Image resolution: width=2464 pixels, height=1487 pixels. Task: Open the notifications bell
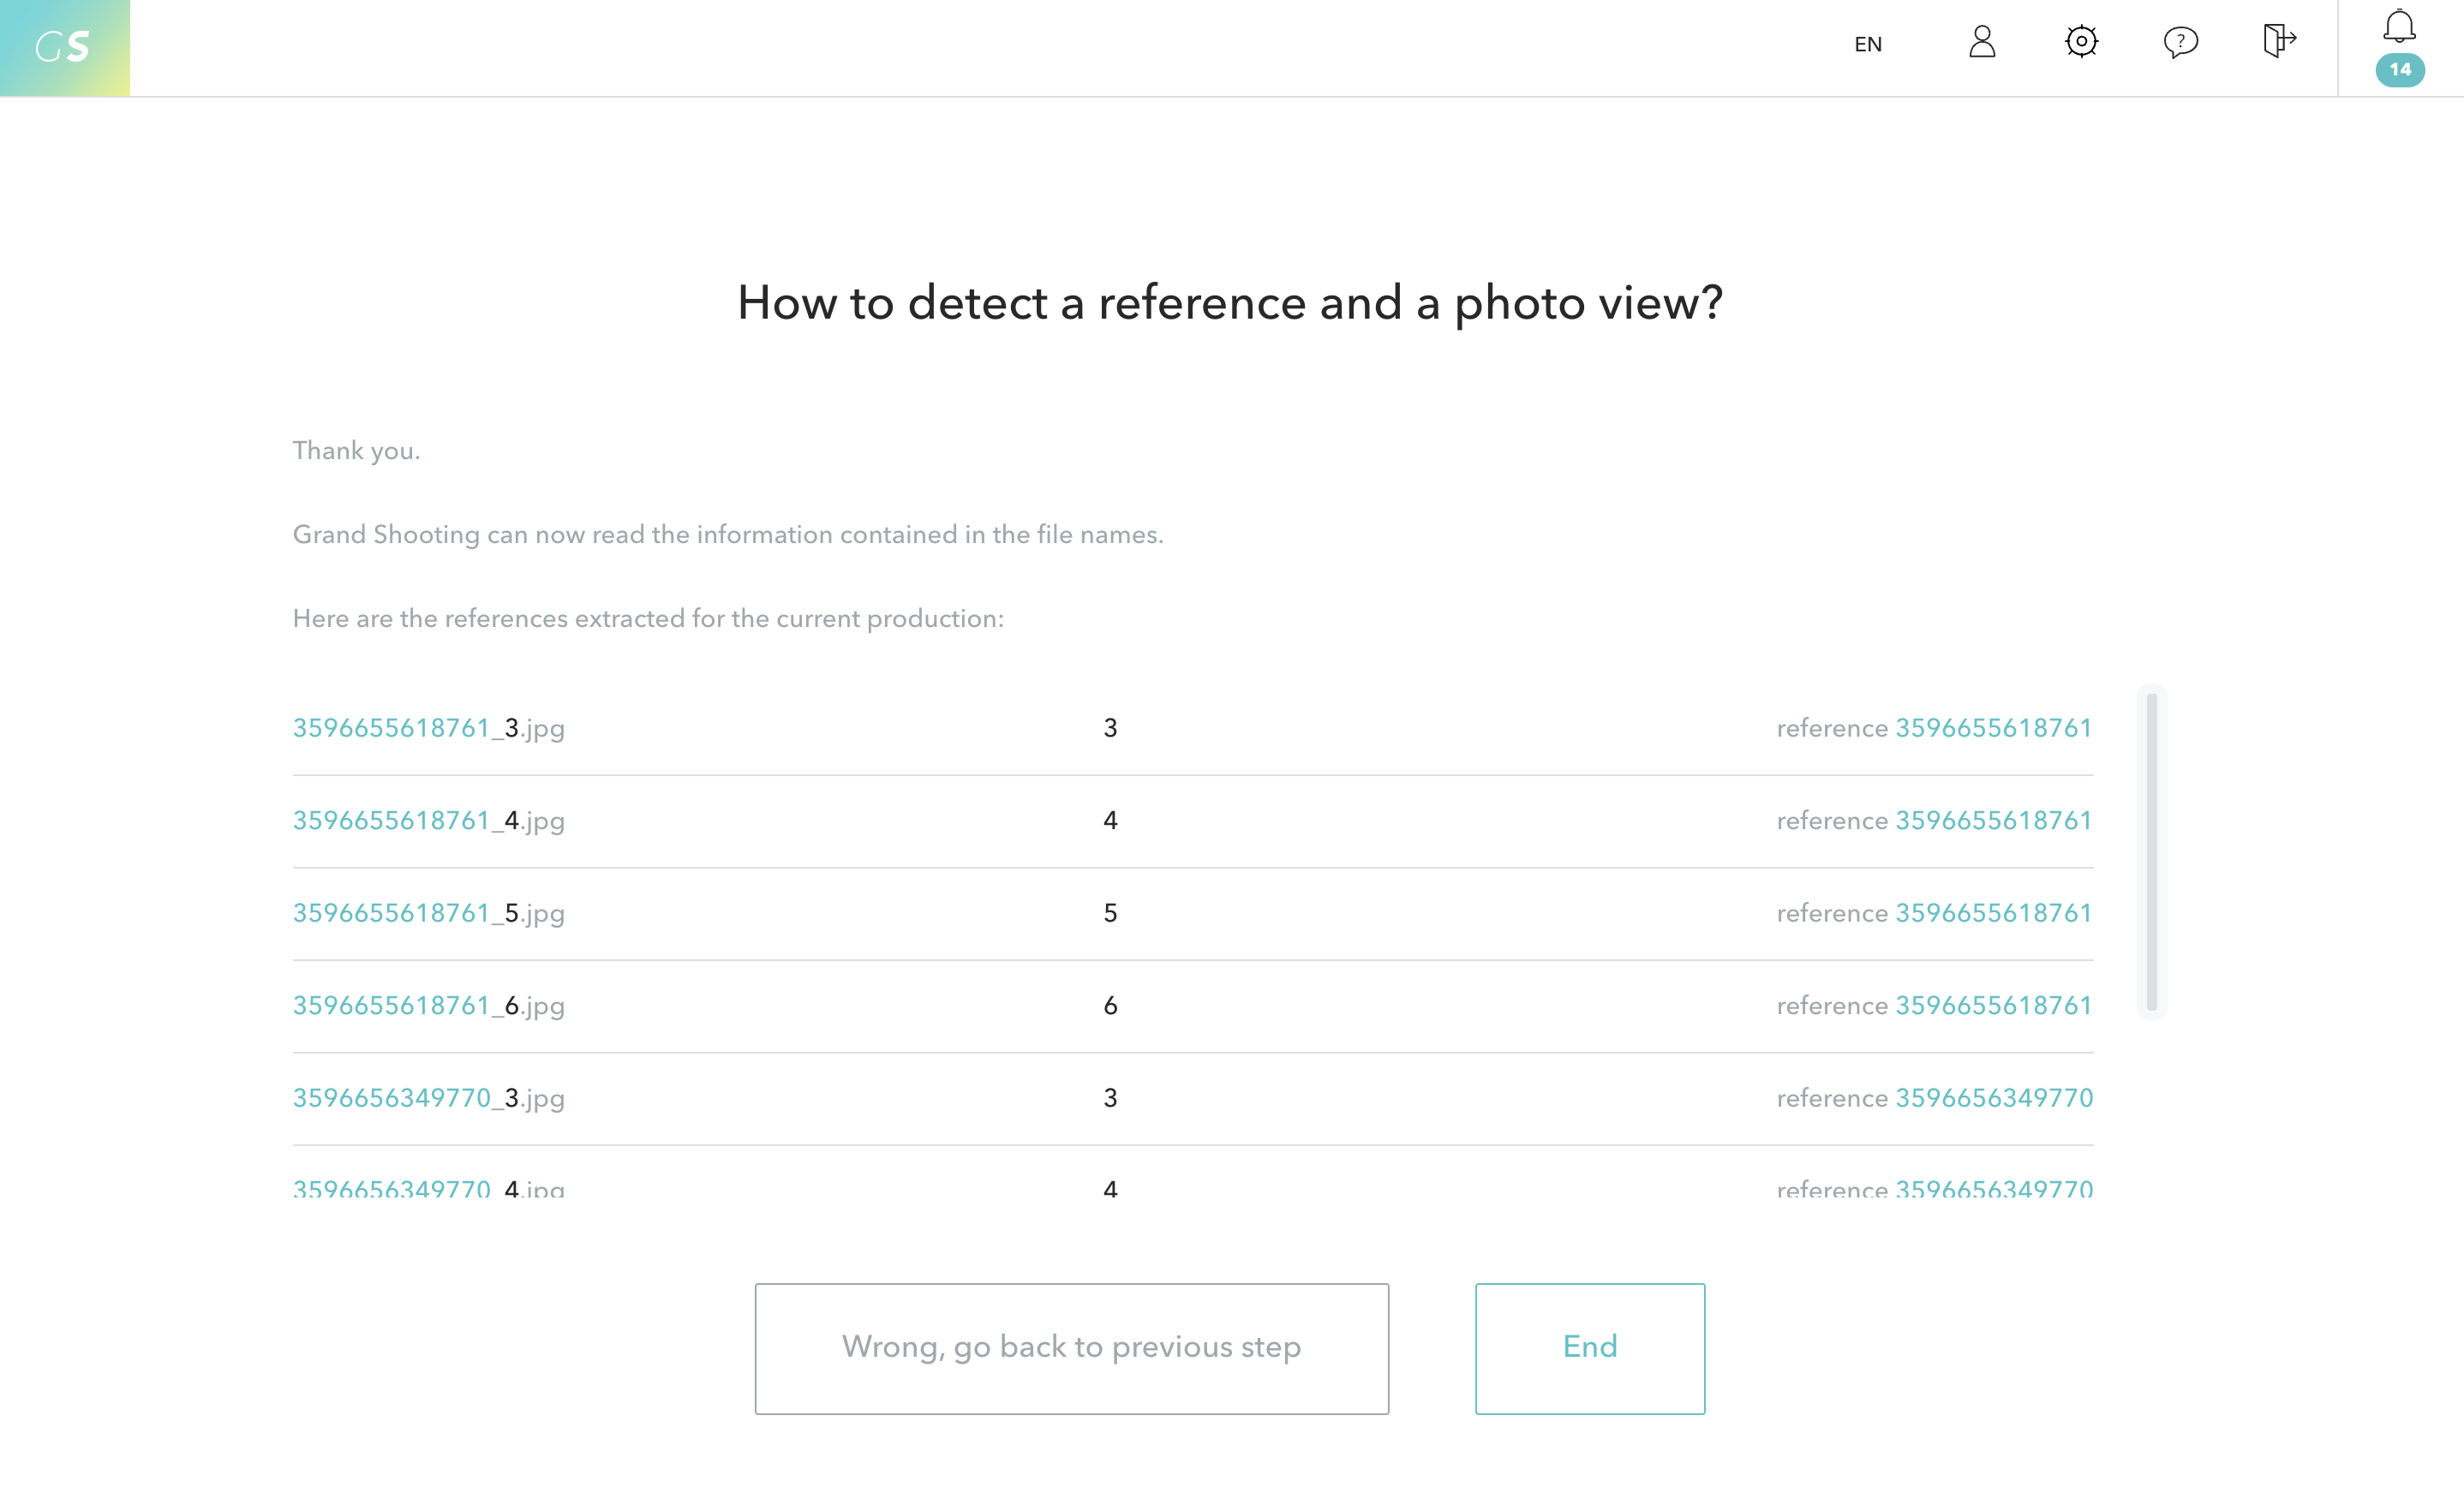click(x=2399, y=26)
